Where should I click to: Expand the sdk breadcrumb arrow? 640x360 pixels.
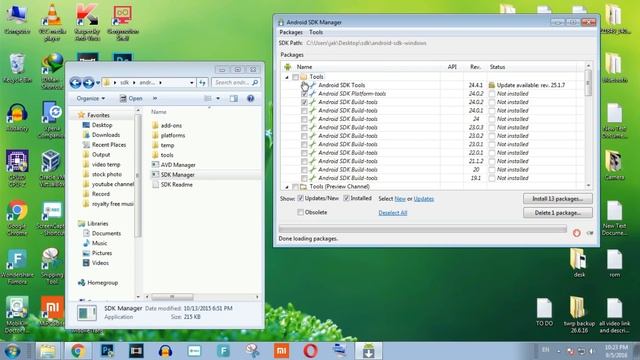[134, 83]
